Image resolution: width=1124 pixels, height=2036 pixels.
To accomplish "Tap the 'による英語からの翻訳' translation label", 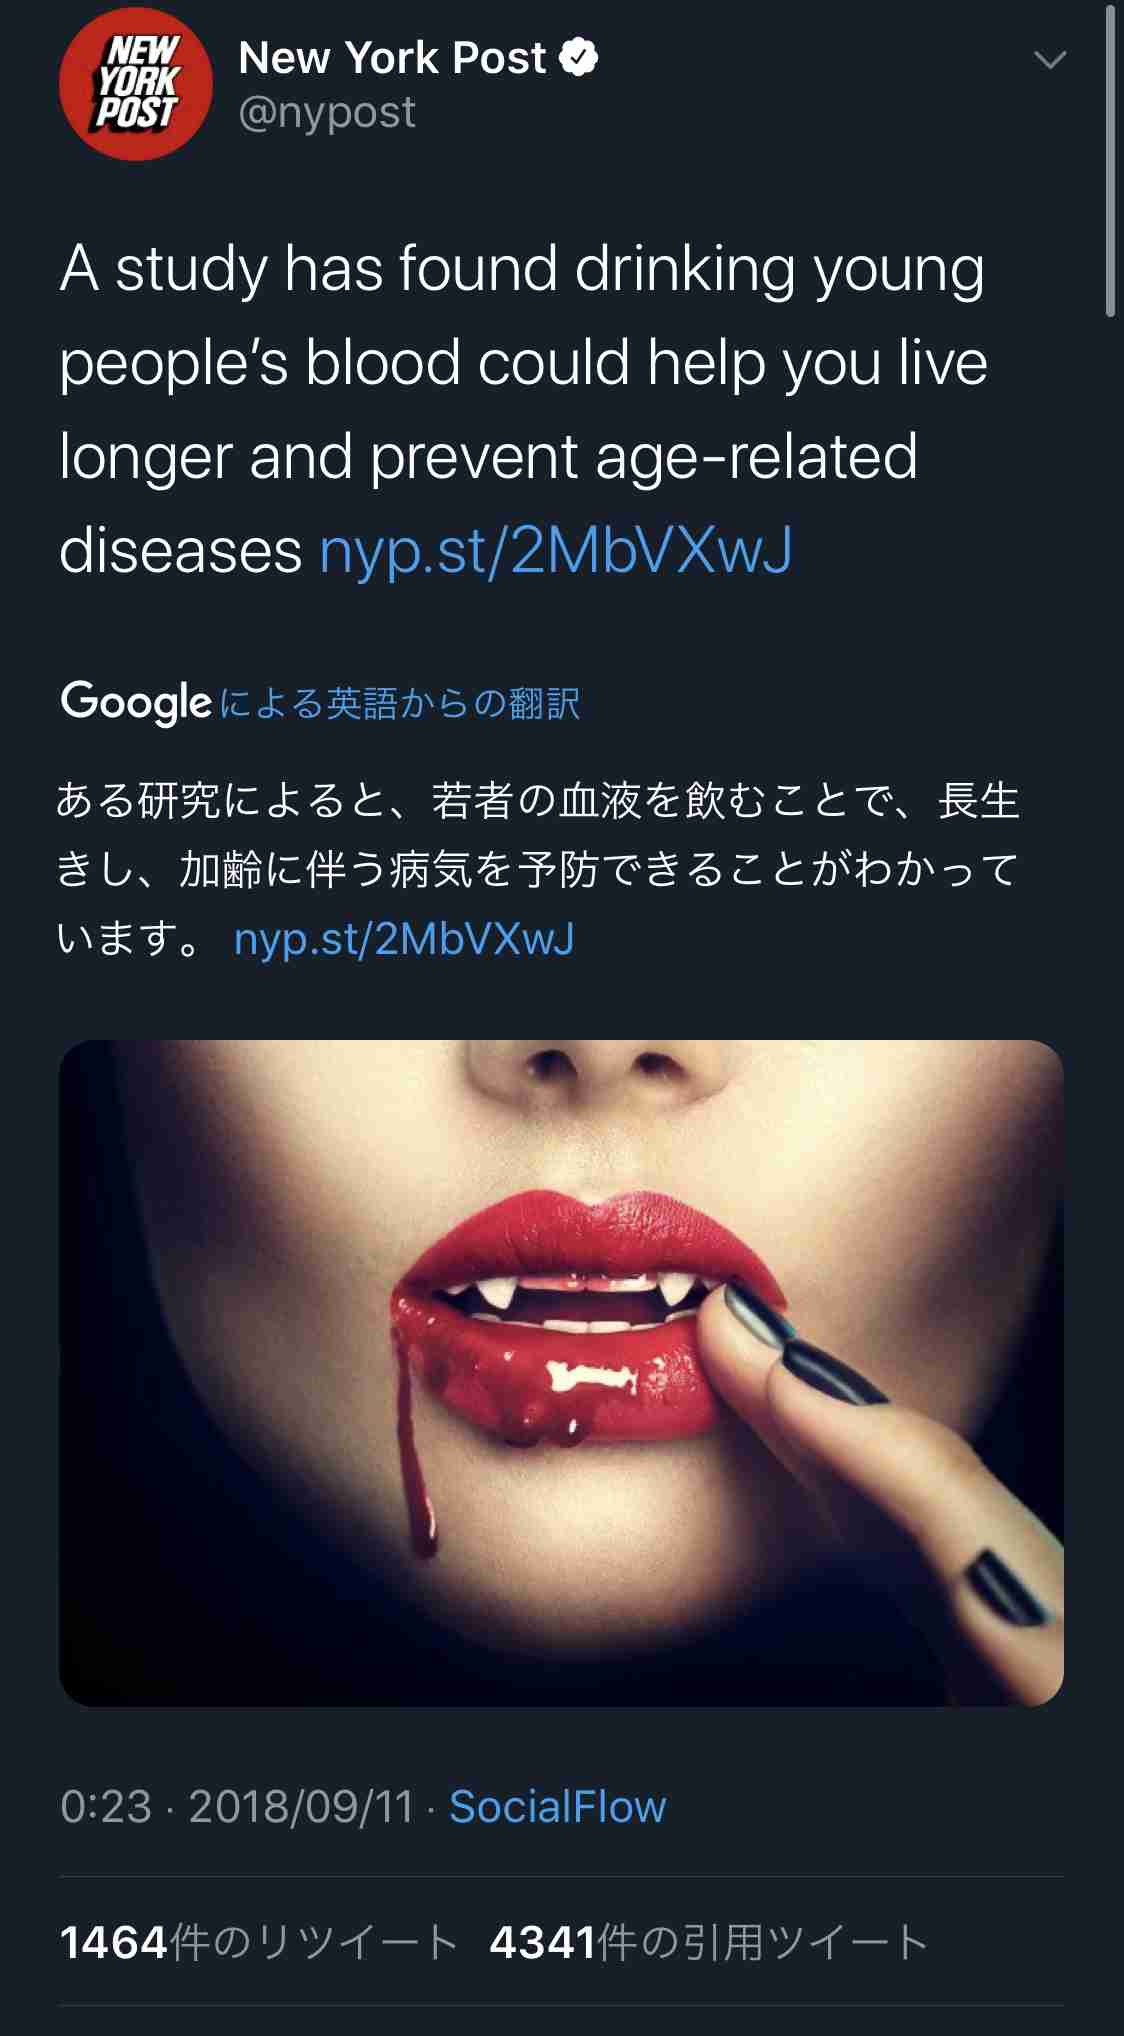I will [399, 703].
